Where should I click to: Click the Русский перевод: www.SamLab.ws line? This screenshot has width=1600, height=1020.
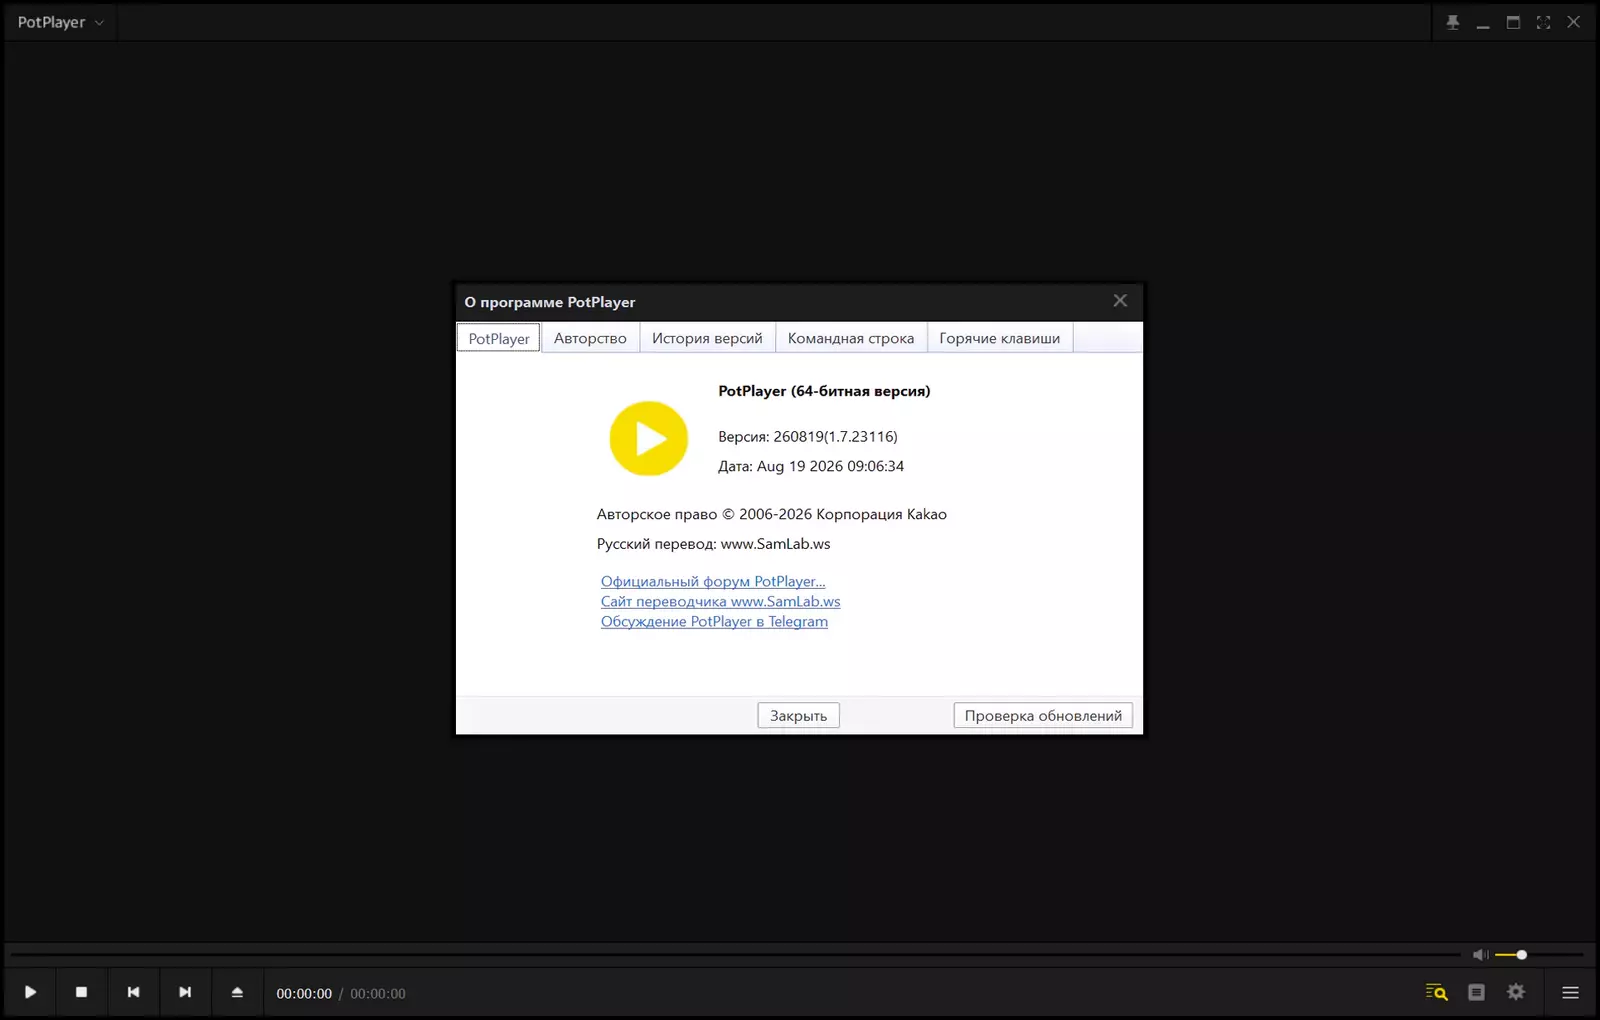tap(714, 544)
